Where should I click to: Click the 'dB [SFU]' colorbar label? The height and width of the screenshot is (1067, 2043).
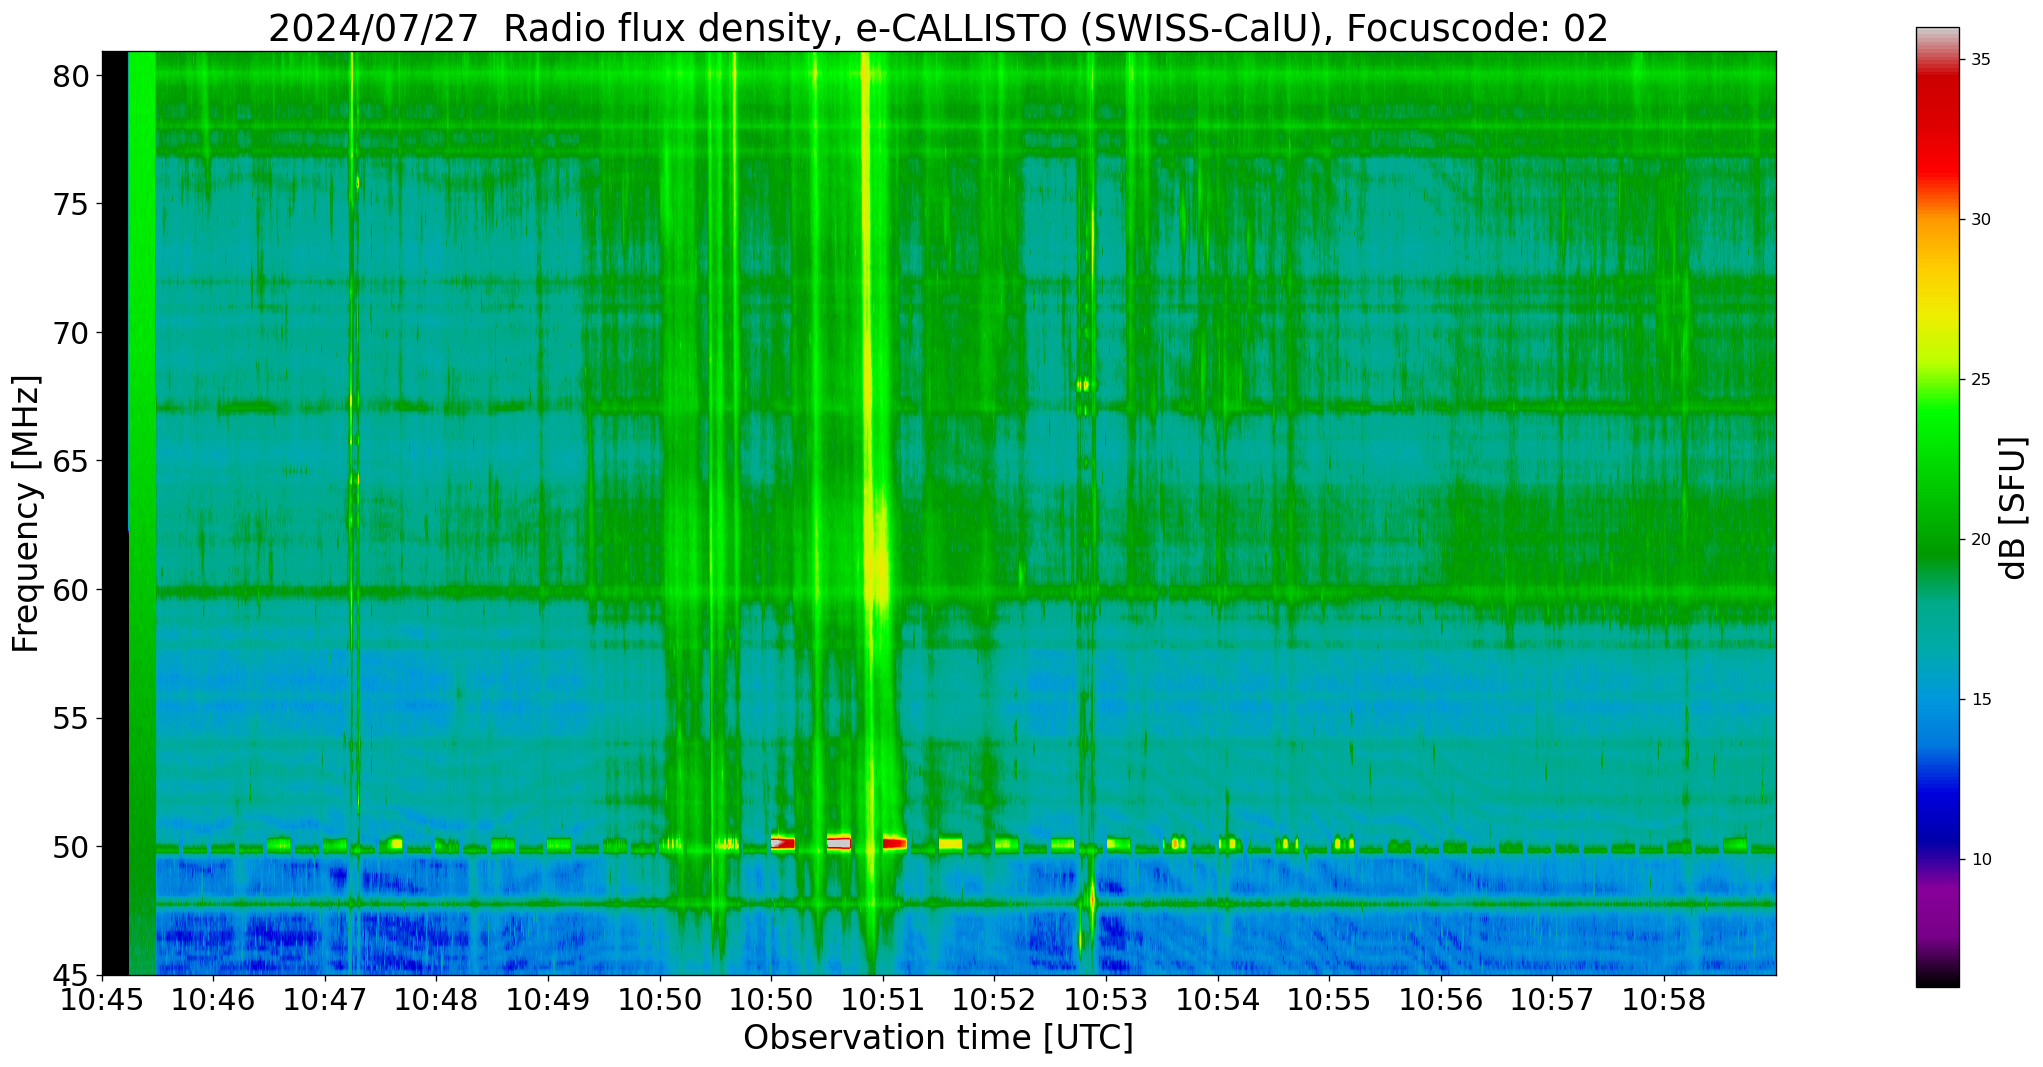coord(2013,508)
